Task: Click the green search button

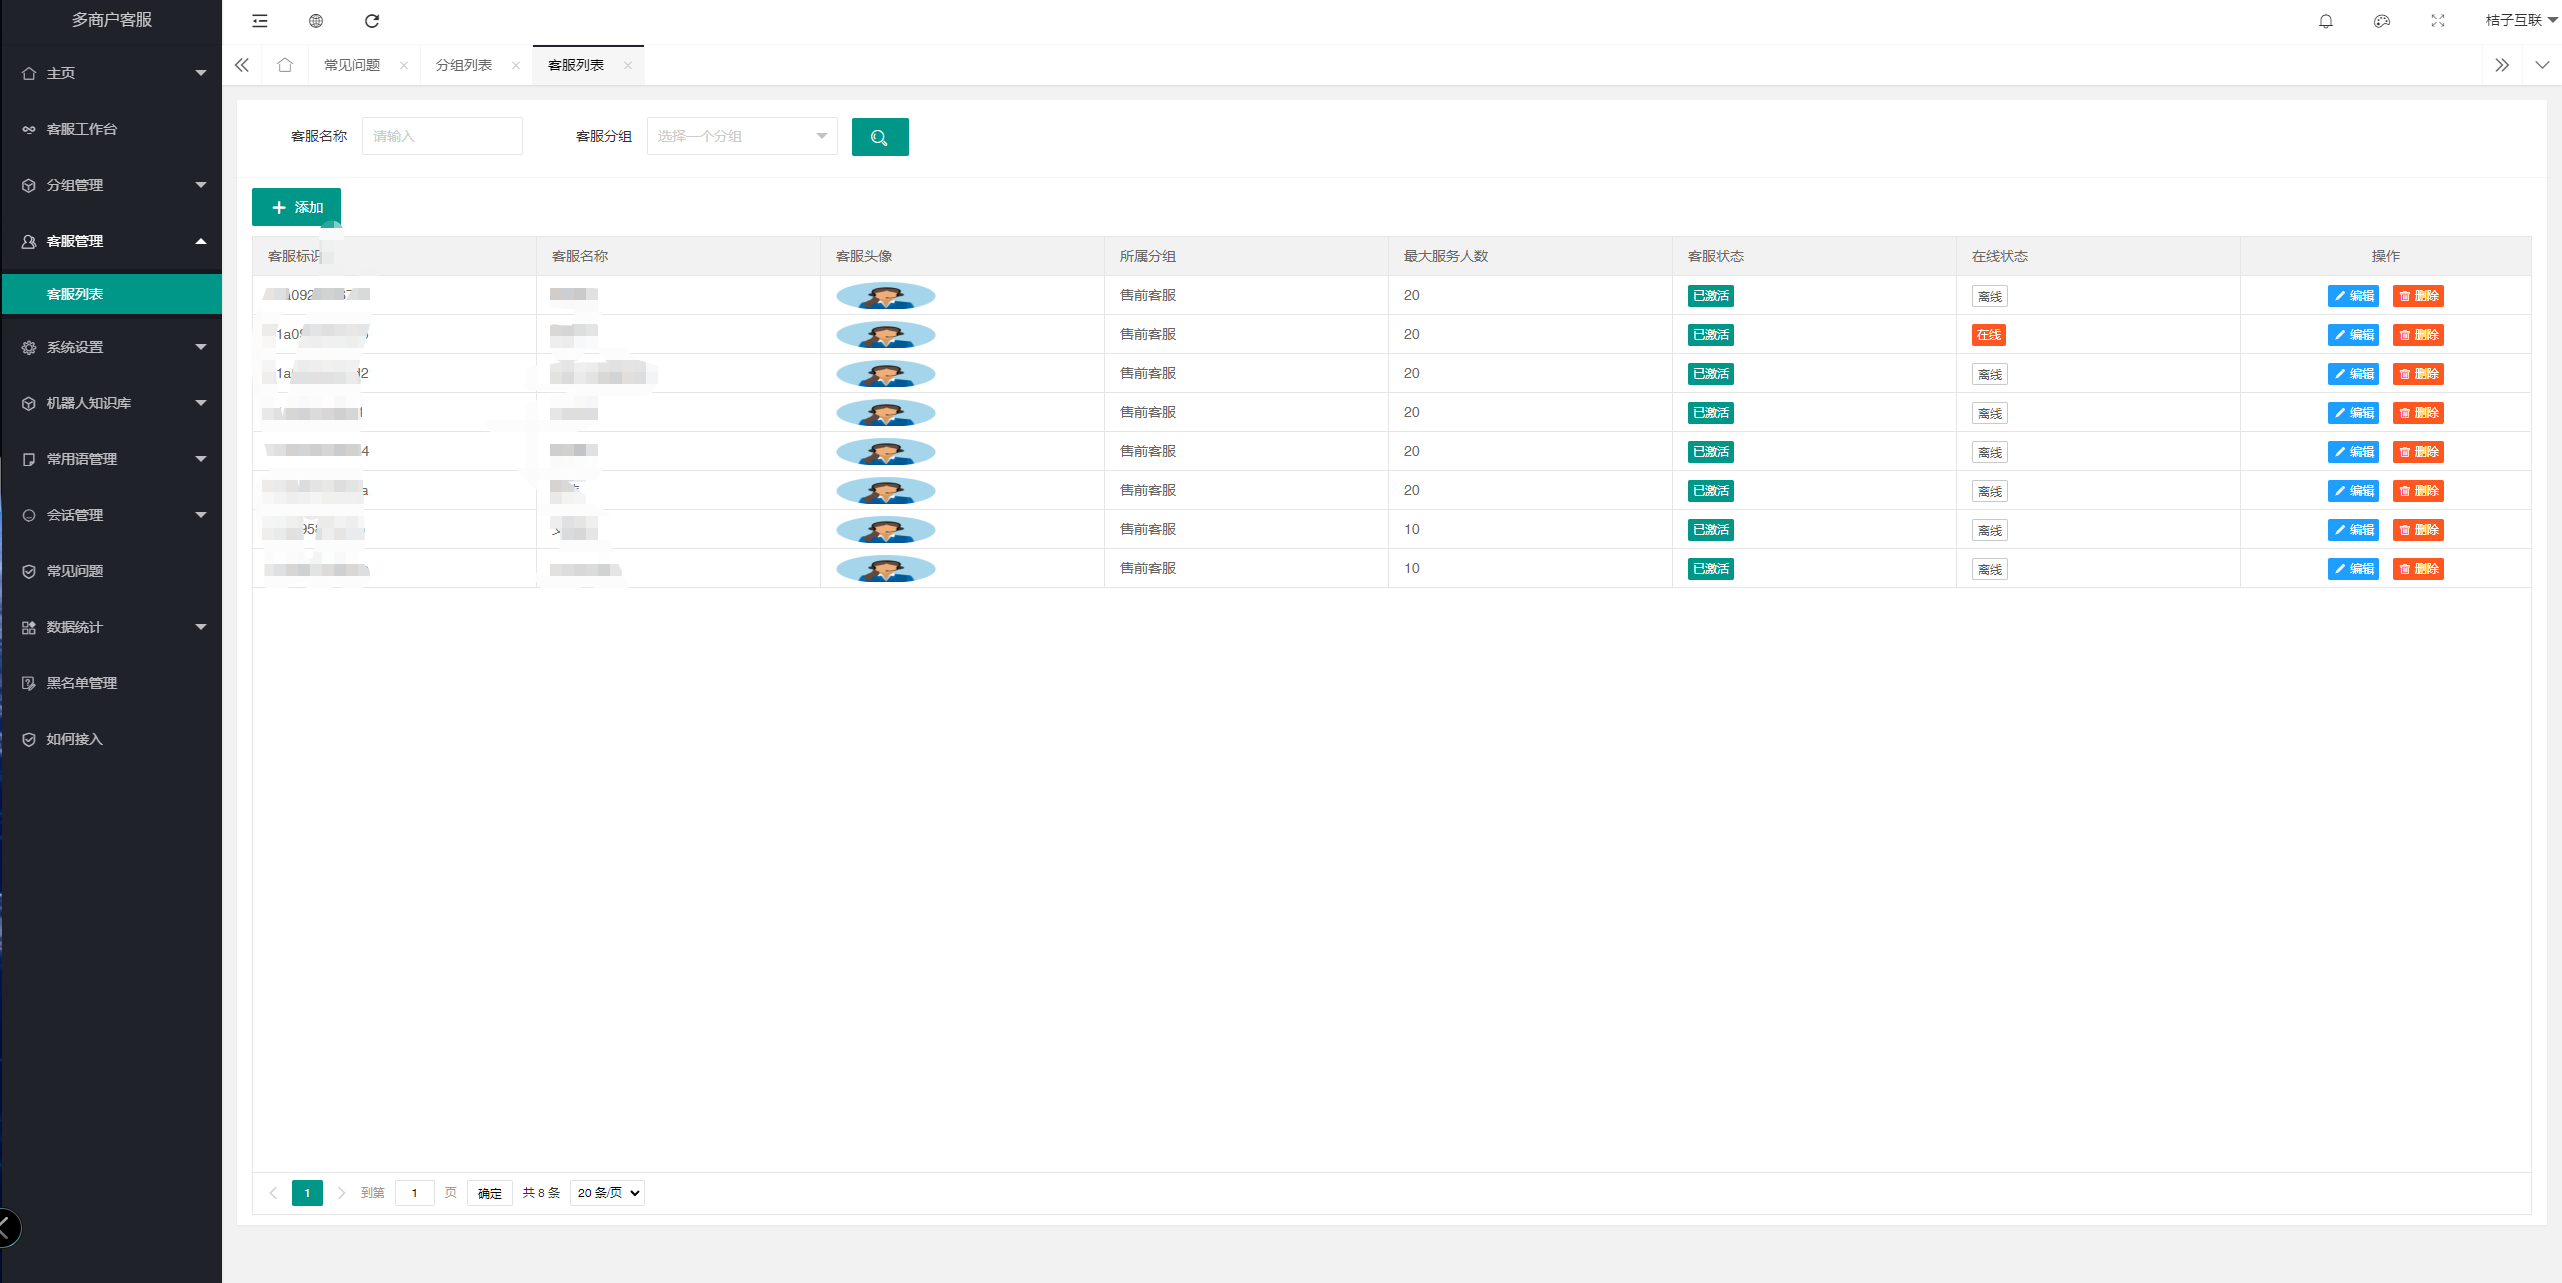Action: (x=880, y=137)
